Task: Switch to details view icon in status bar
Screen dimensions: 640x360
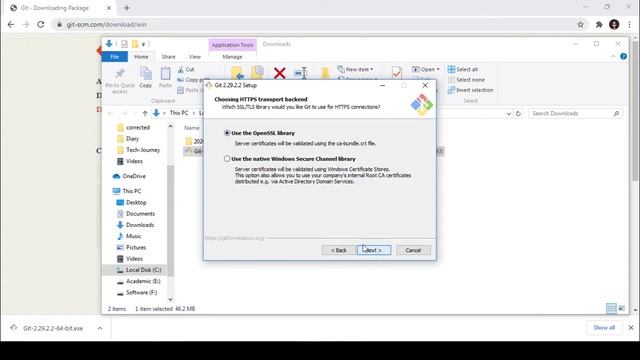Action: tap(611, 309)
